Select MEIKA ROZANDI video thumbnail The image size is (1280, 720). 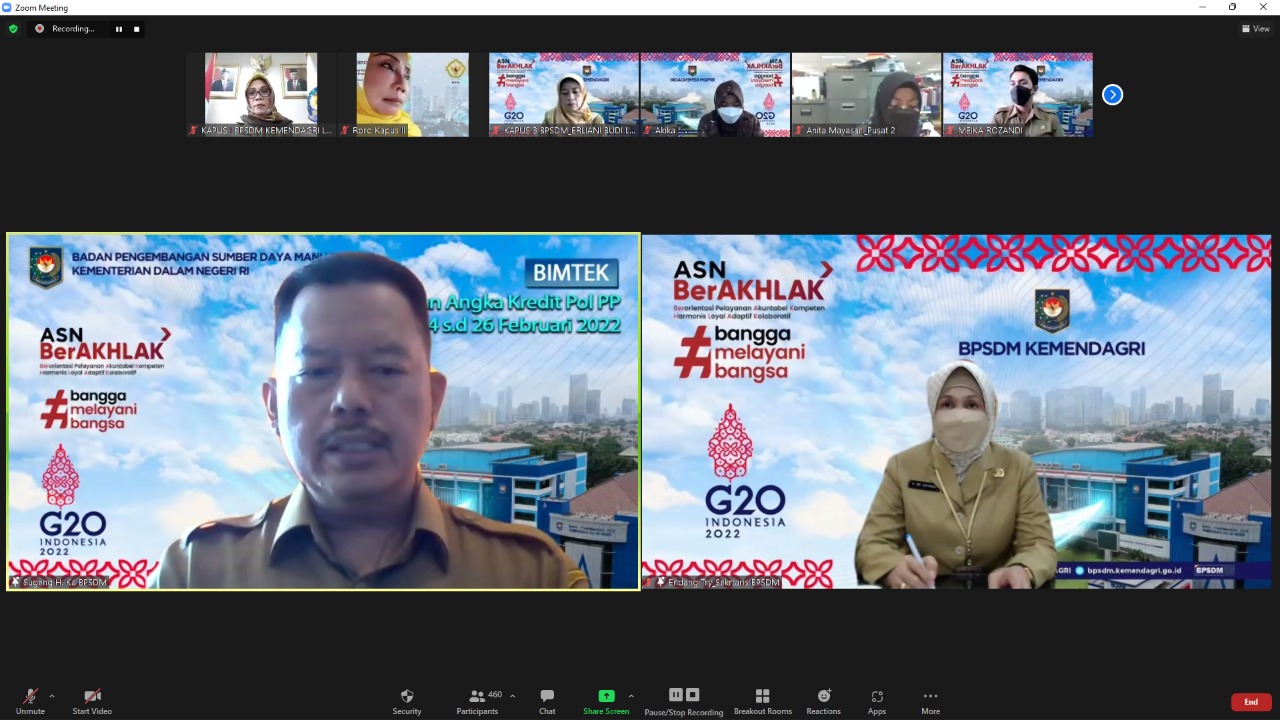1017,94
